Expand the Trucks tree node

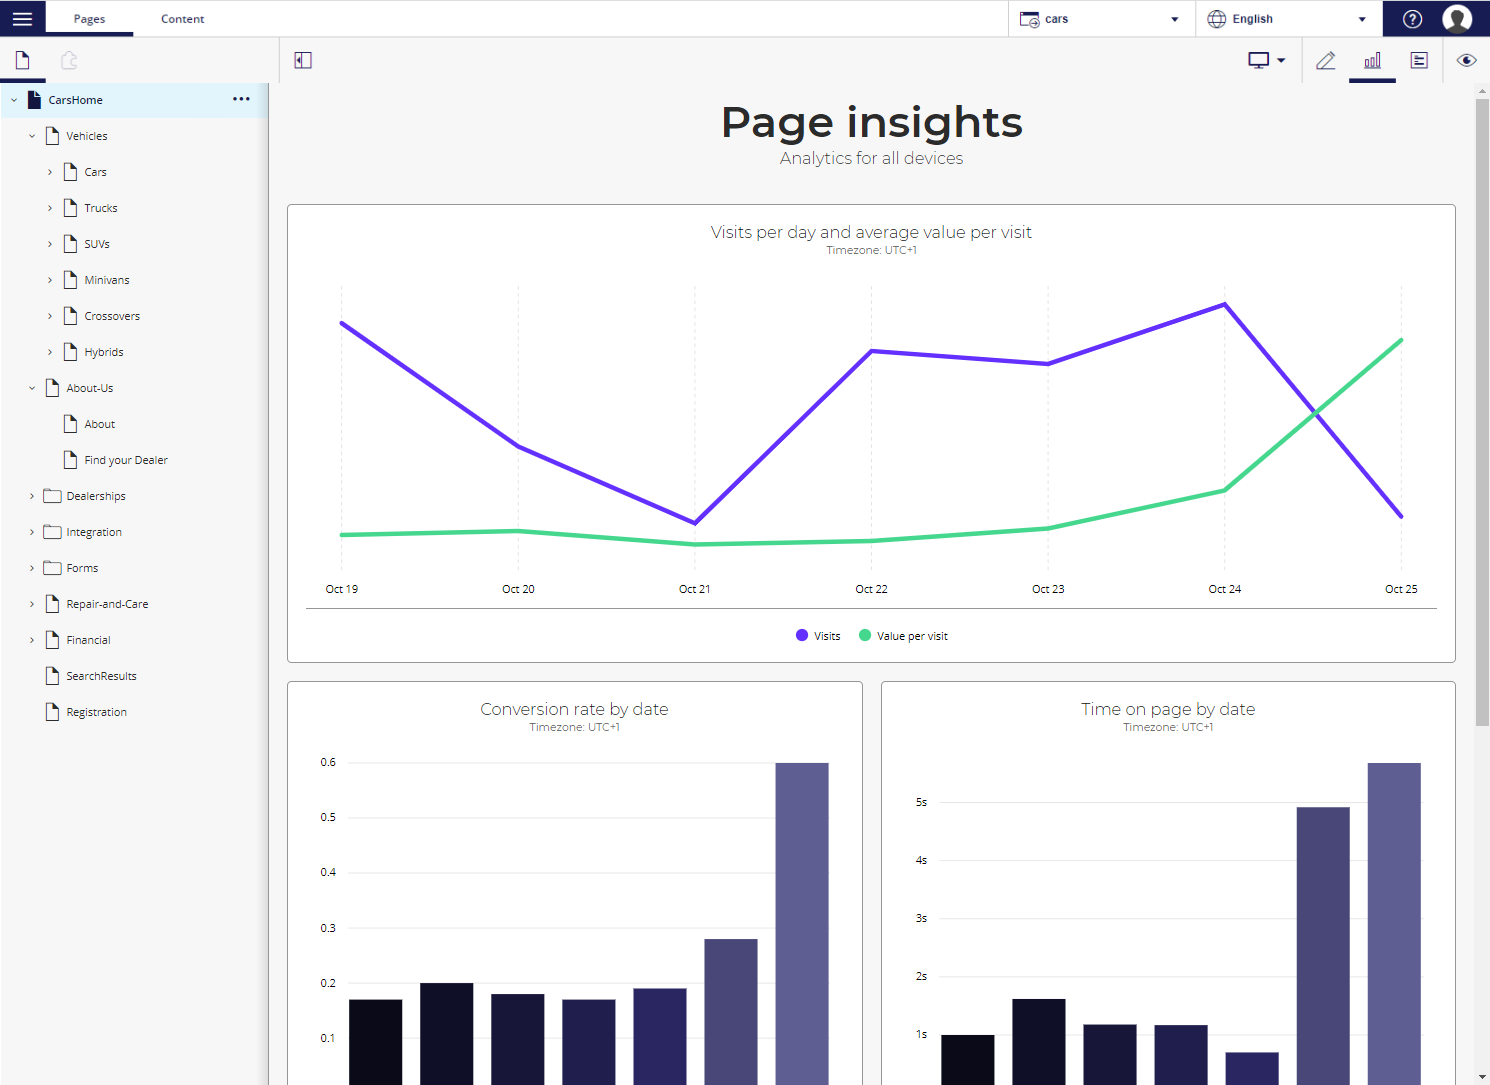click(50, 208)
